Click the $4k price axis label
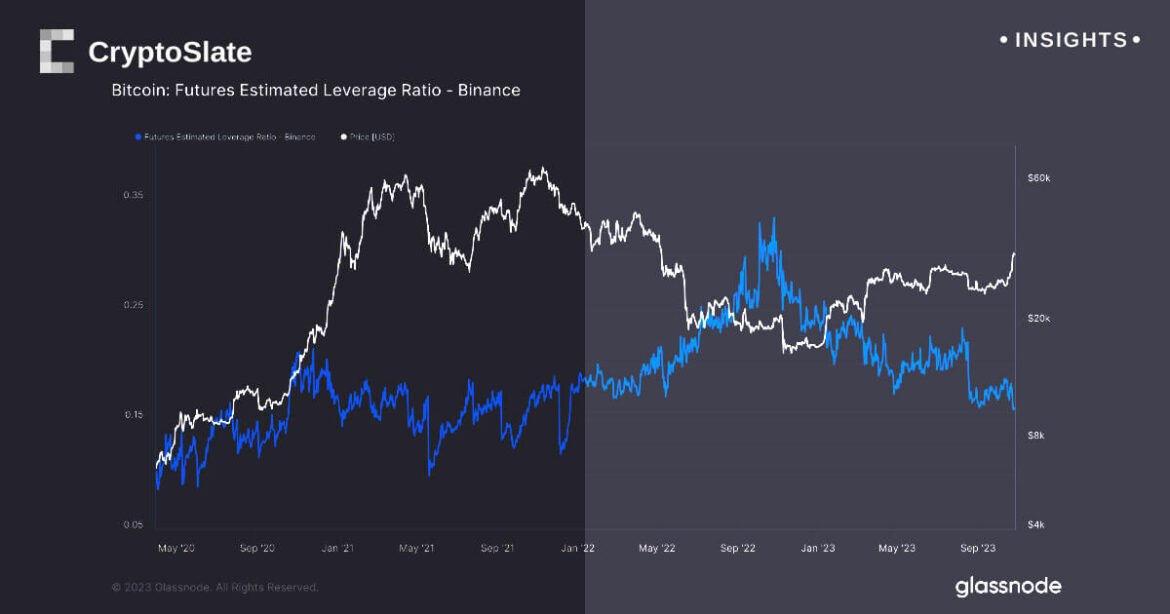 point(1036,525)
